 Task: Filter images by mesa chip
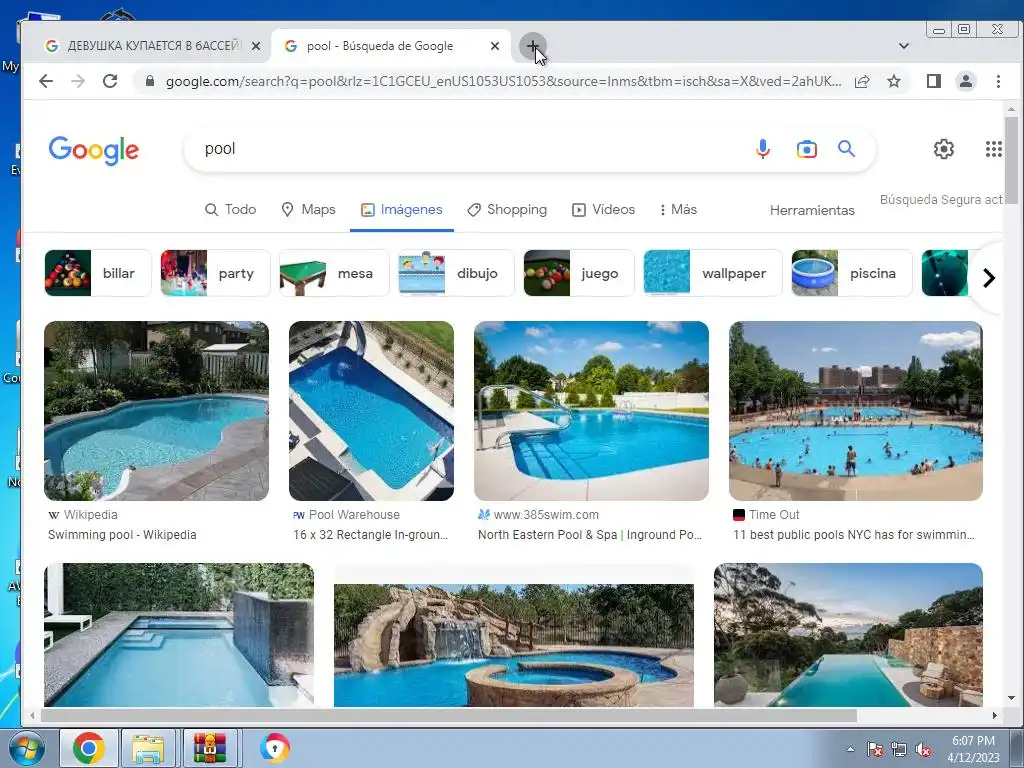click(x=334, y=273)
